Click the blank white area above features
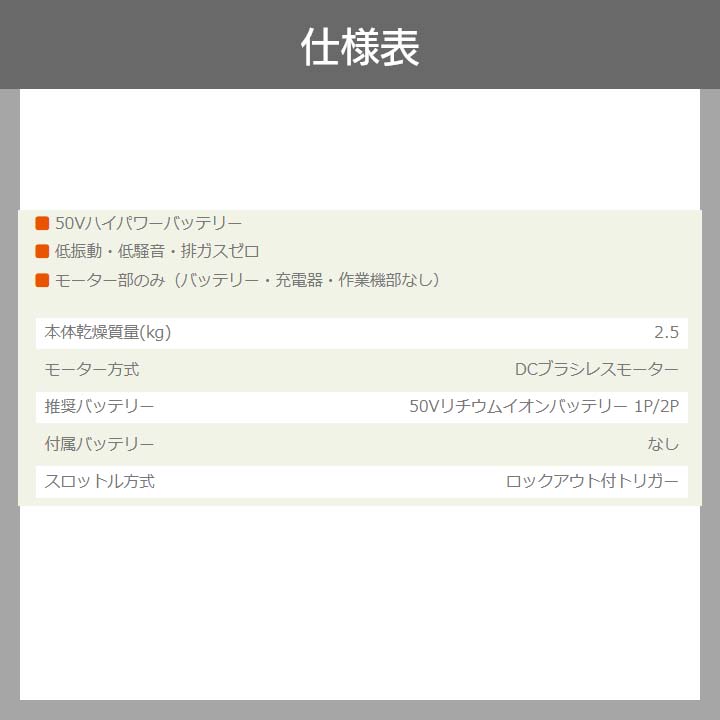The width and height of the screenshot is (720, 720). click(x=360, y=150)
